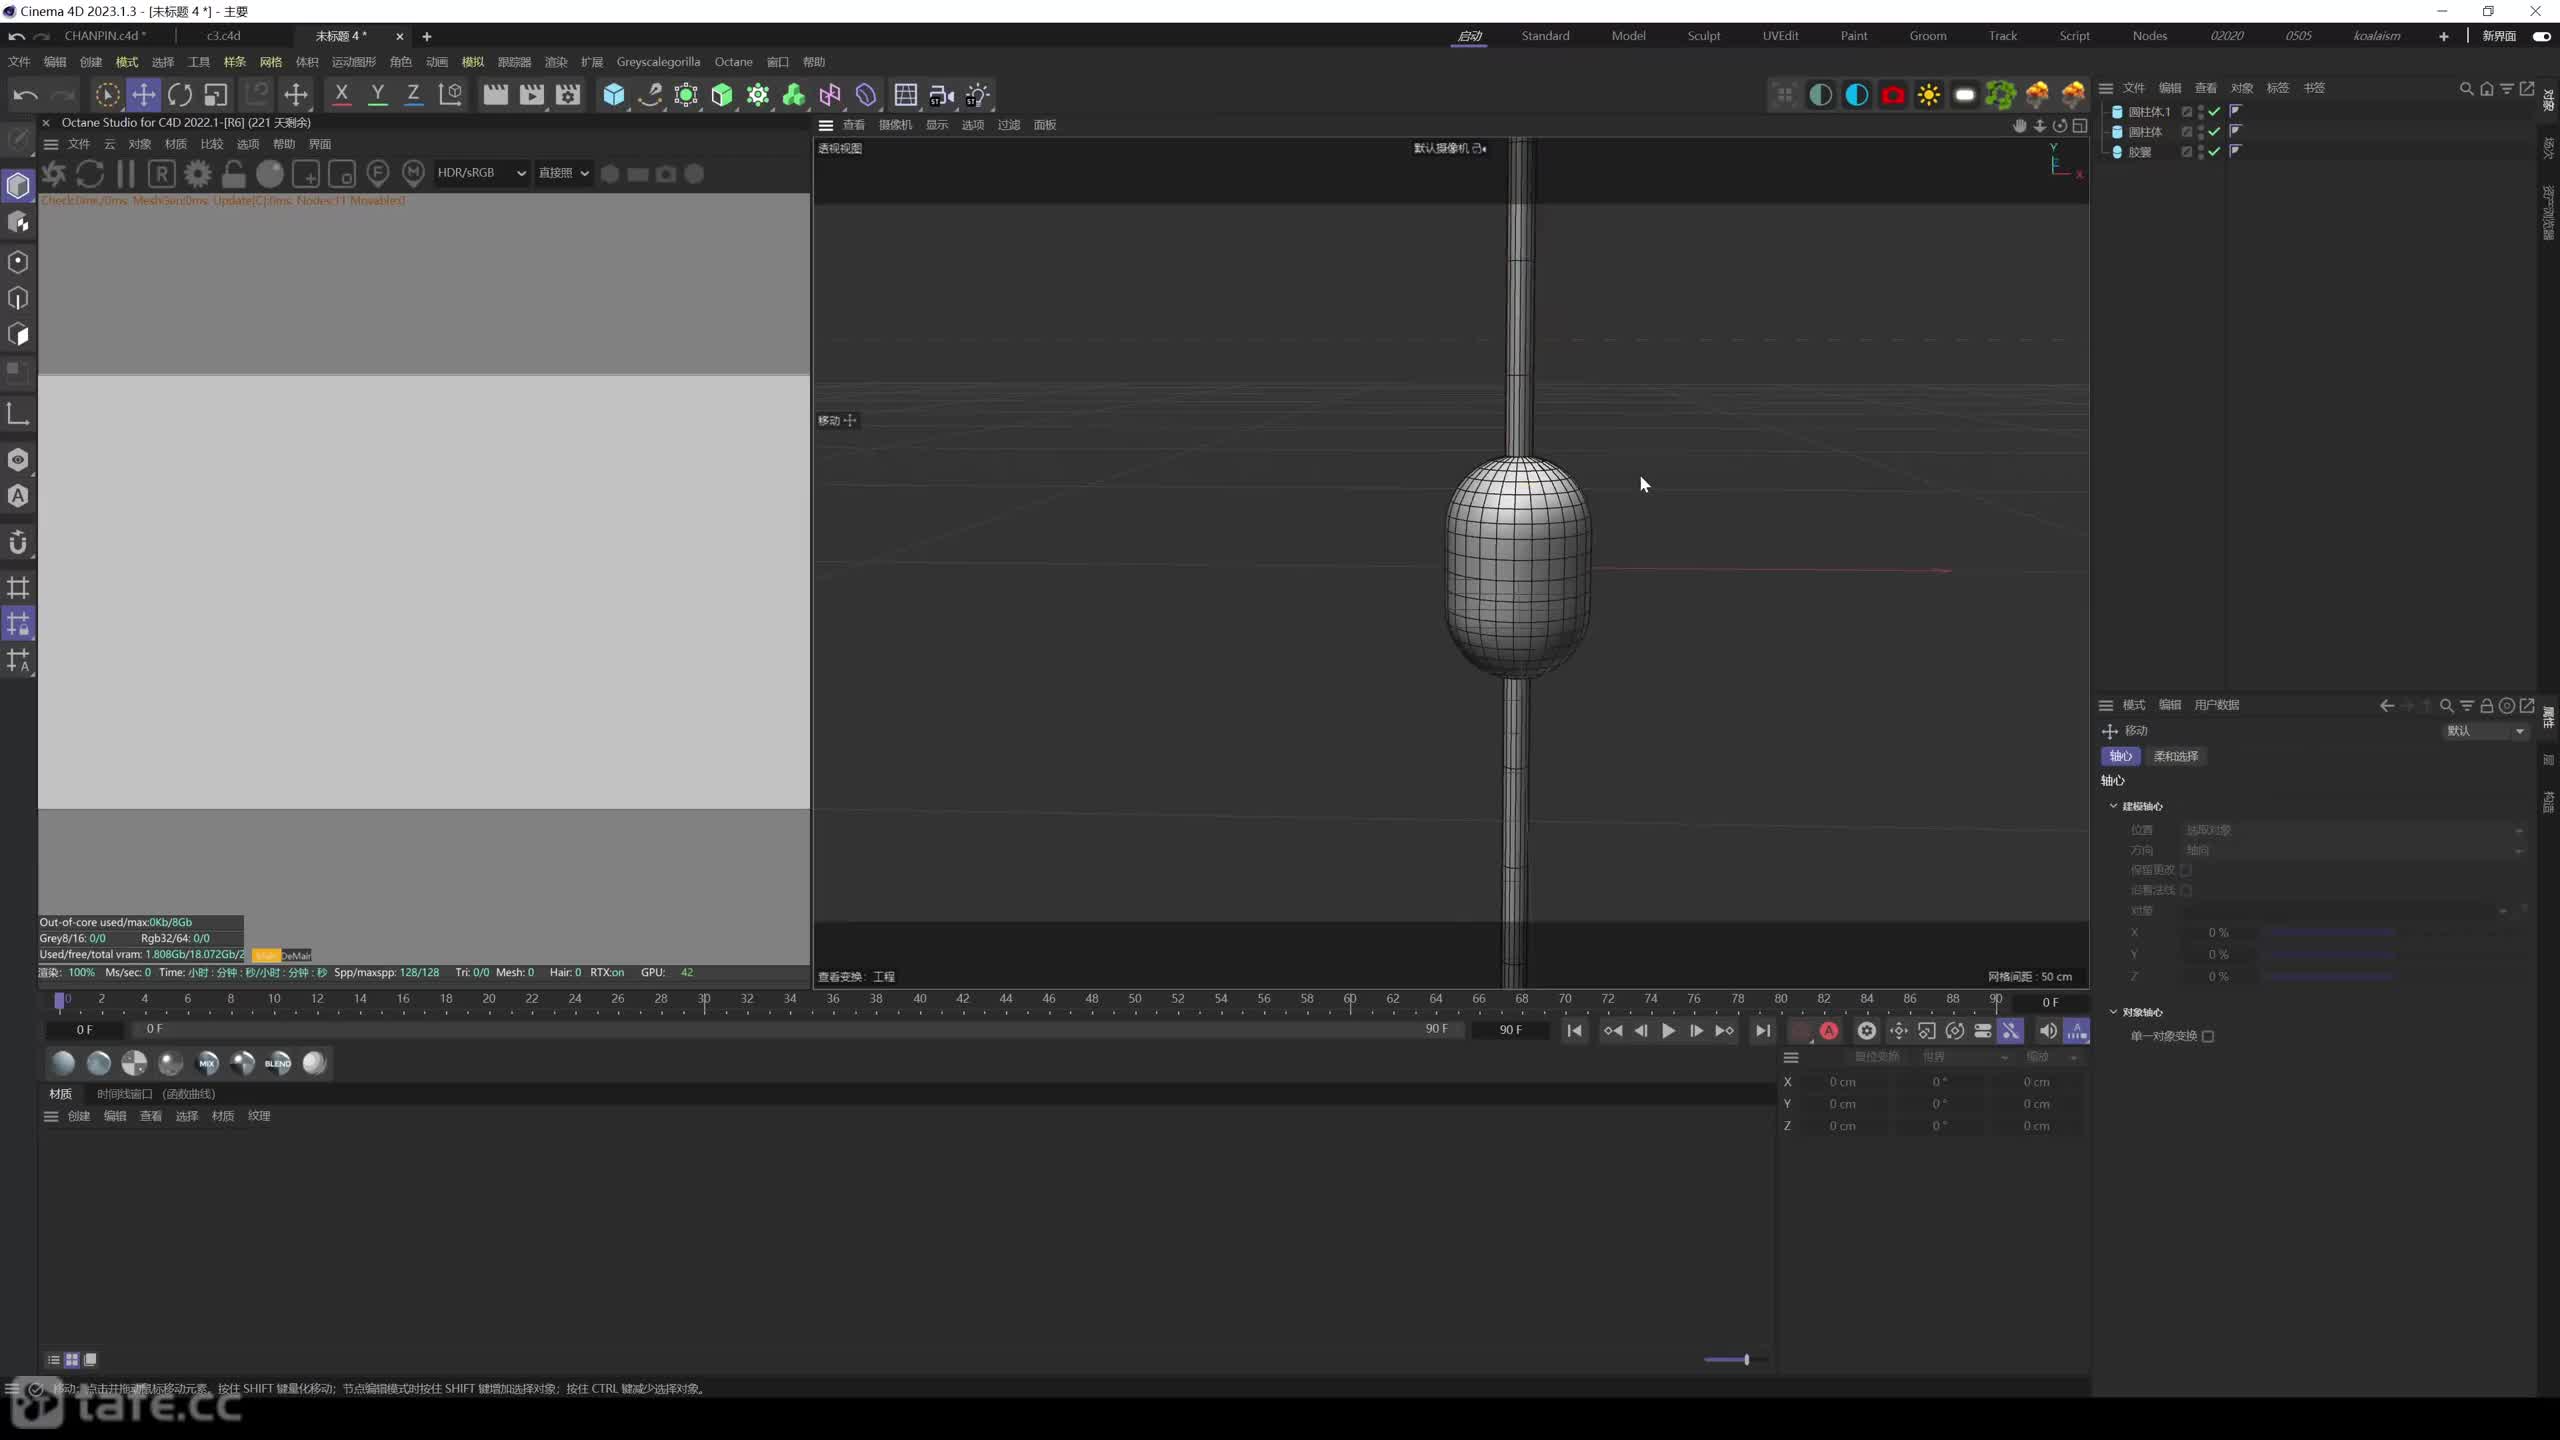Screen dimensions: 2560x1440
Task: Open the 直接照 kernel dropdown
Action: (x=563, y=173)
